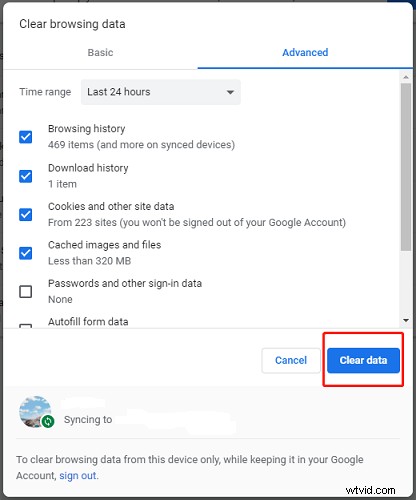Check the Autofill form data checkbox
The width and height of the screenshot is (416, 500).
[26, 326]
